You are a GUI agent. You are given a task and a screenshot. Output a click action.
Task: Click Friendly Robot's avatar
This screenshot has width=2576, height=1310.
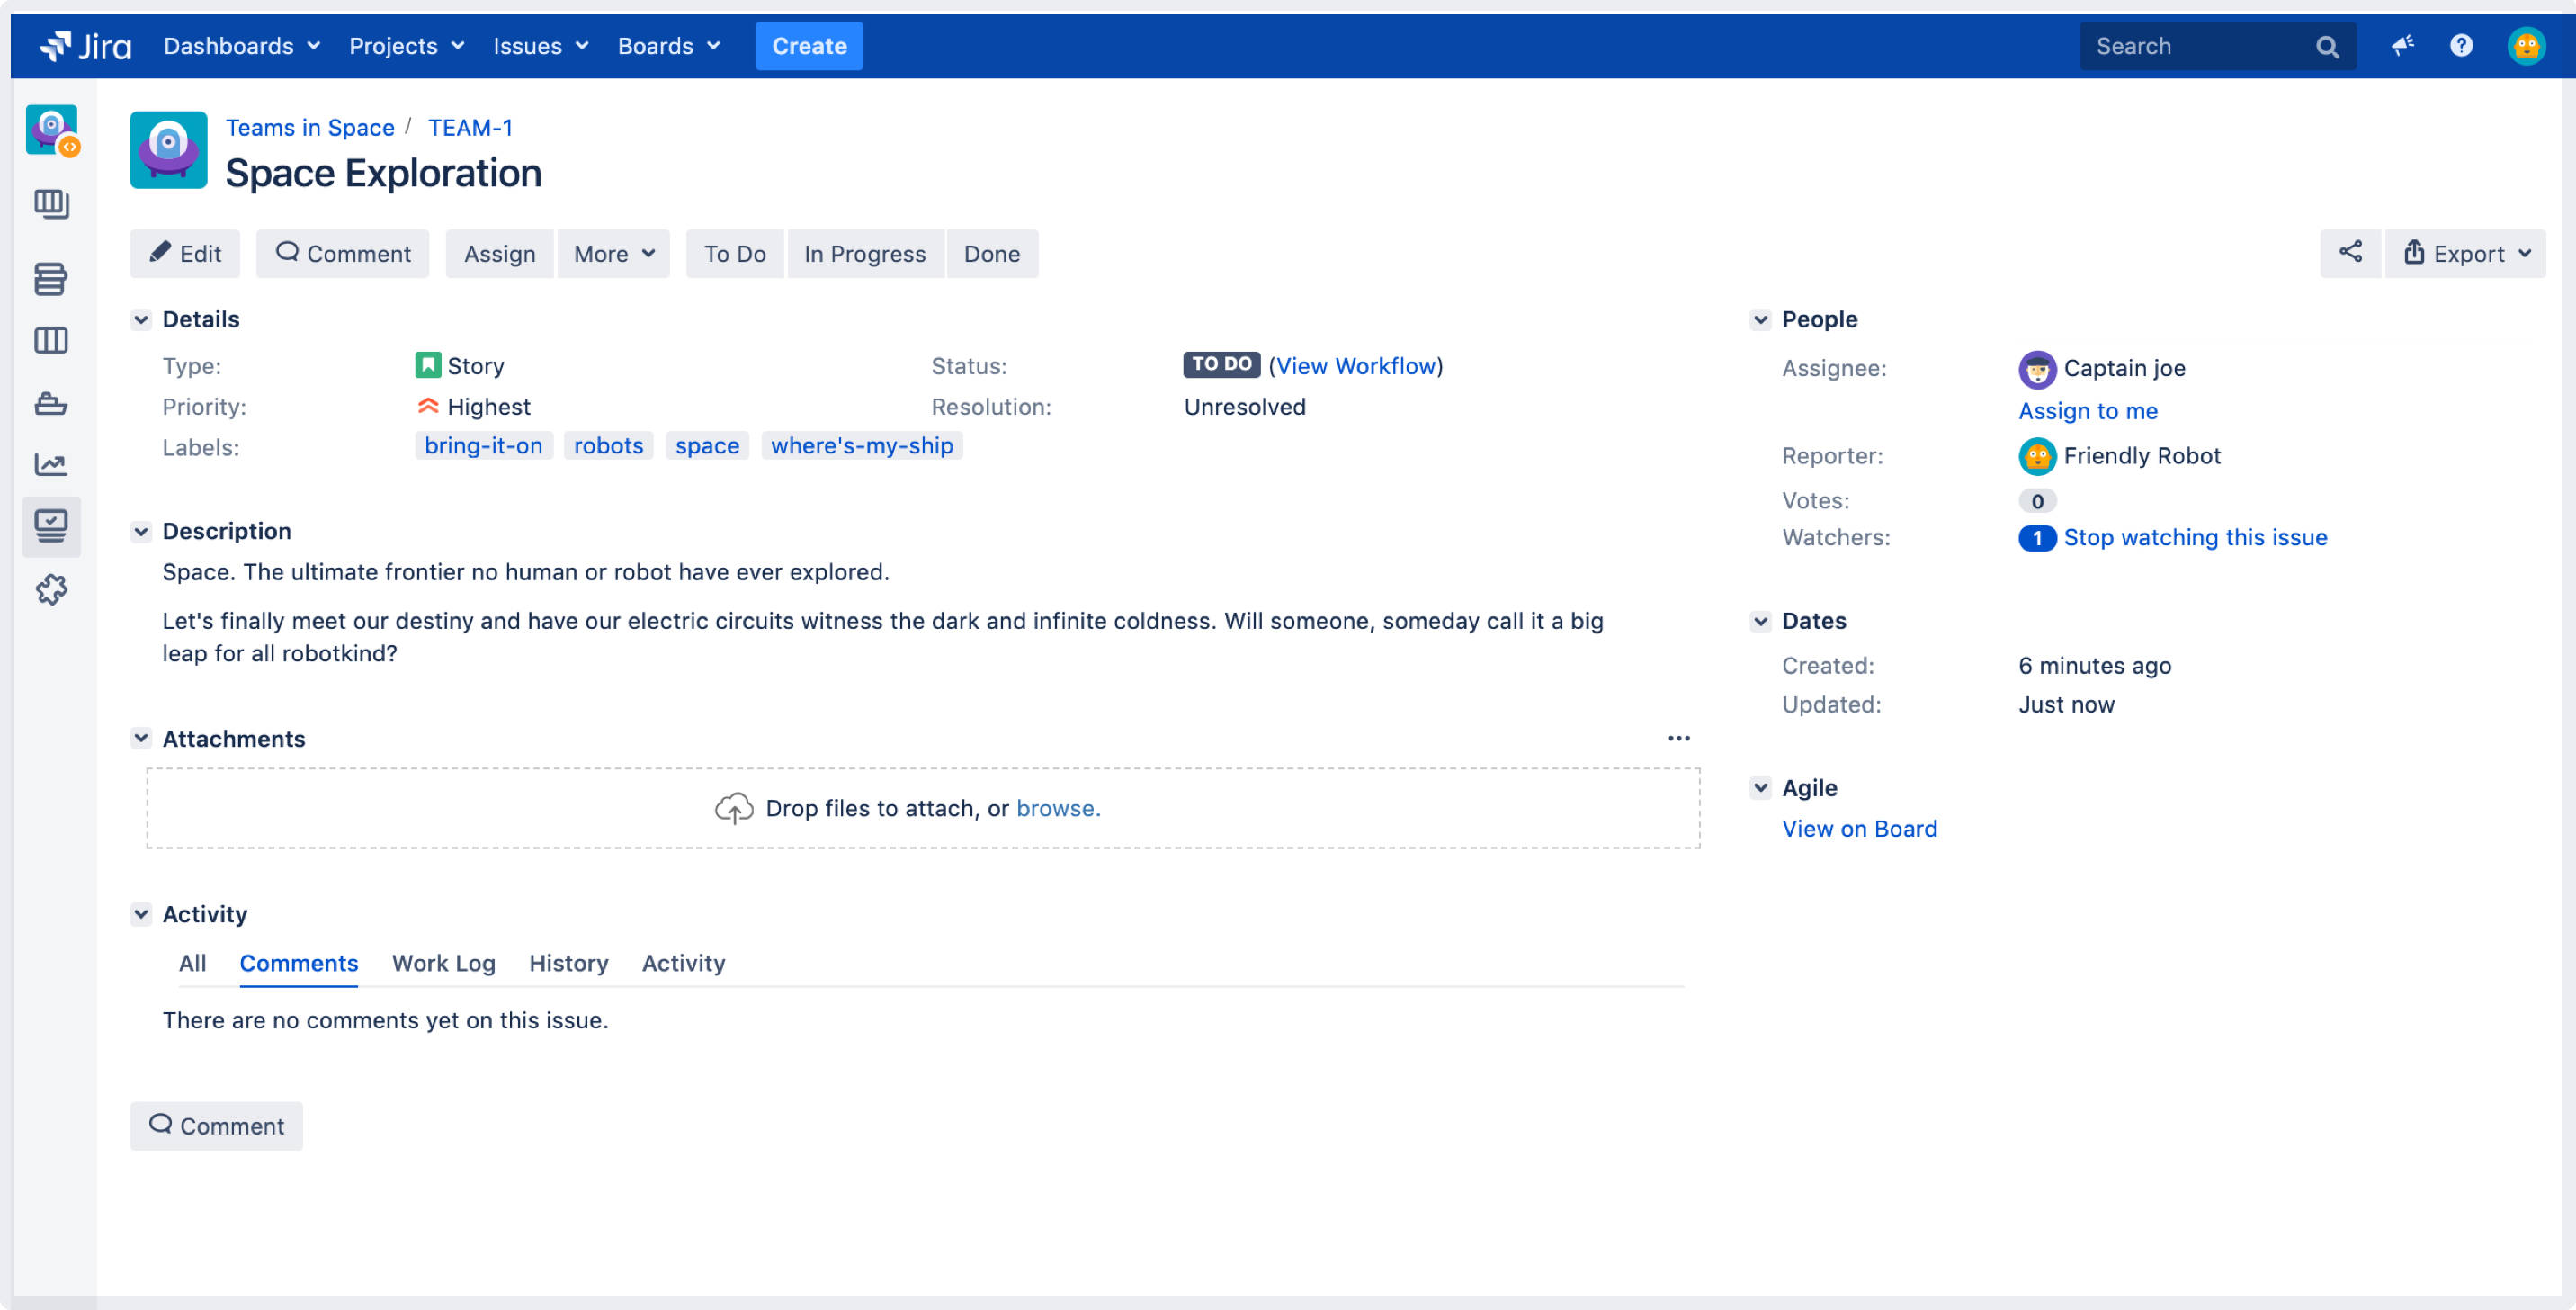(2037, 457)
